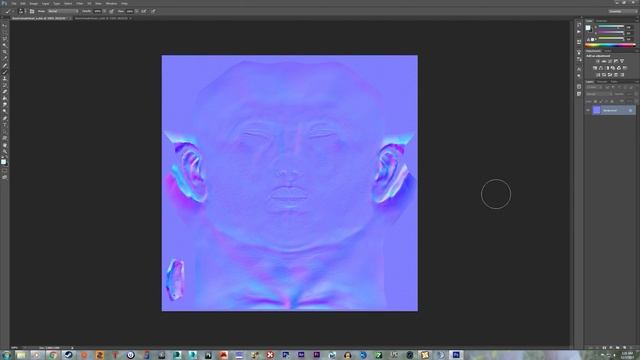The height and width of the screenshot is (360, 640).
Task: Open the workspace switcher dropdown
Action: coord(622,11)
